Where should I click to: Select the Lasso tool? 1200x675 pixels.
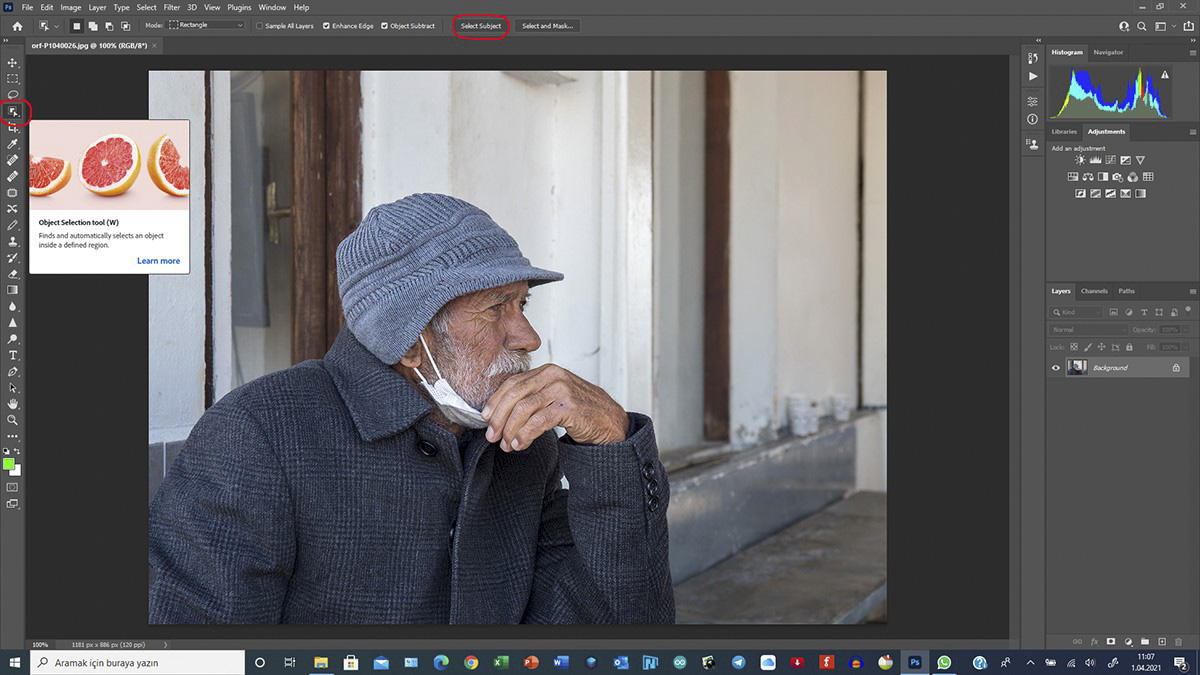(x=13, y=94)
